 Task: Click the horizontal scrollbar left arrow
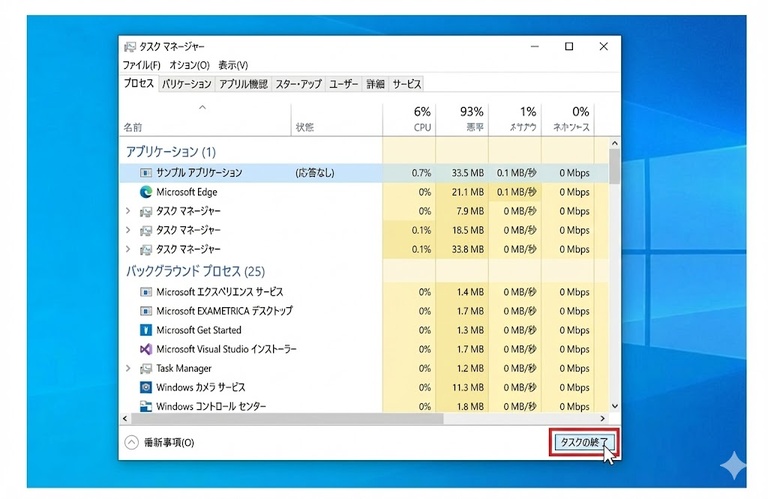(x=125, y=419)
